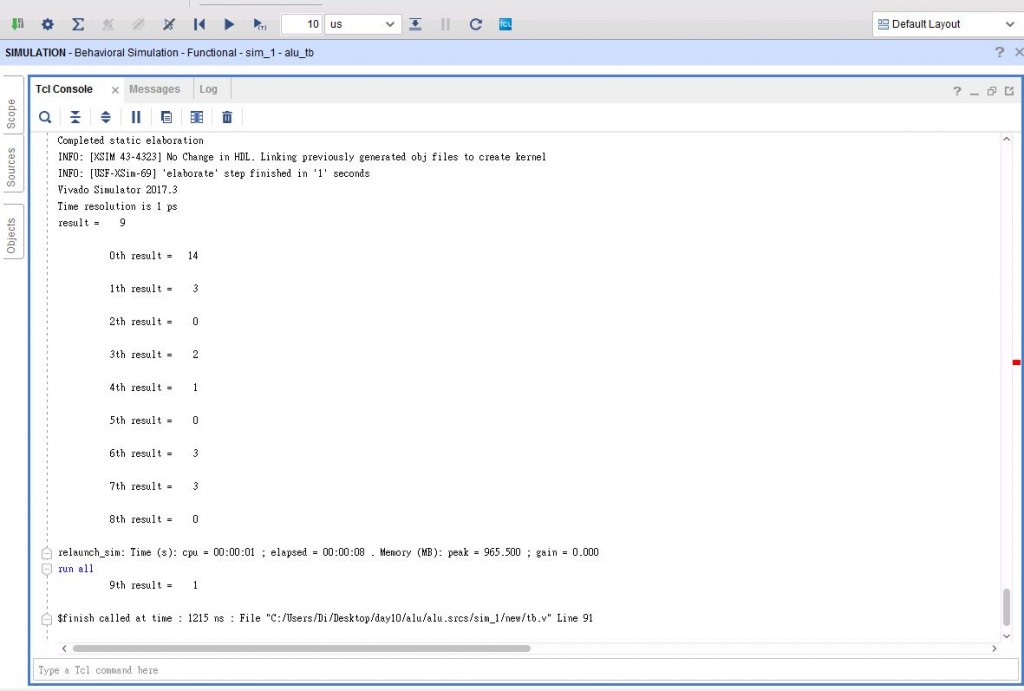Screen dimensions: 1024x691
Task: Click the '0th result = 14' line
Action: pos(153,255)
